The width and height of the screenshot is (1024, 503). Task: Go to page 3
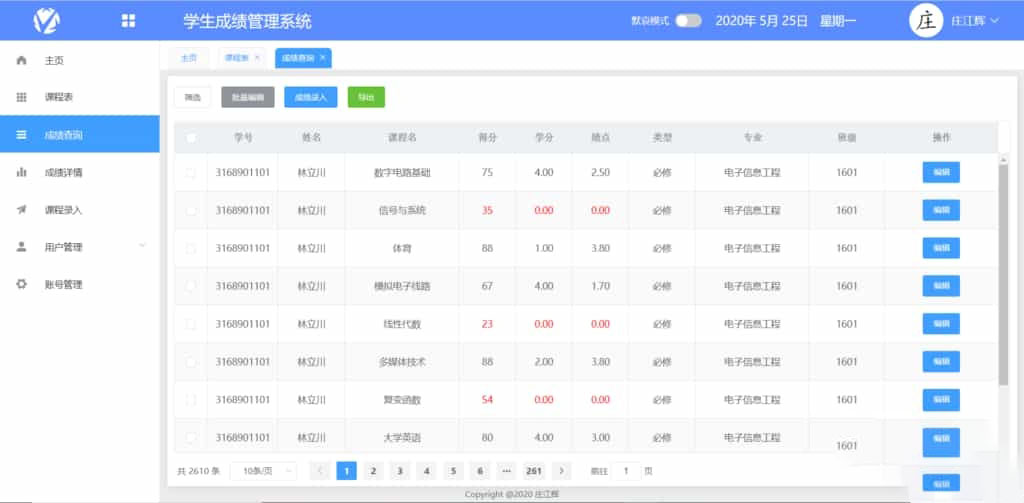point(400,471)
